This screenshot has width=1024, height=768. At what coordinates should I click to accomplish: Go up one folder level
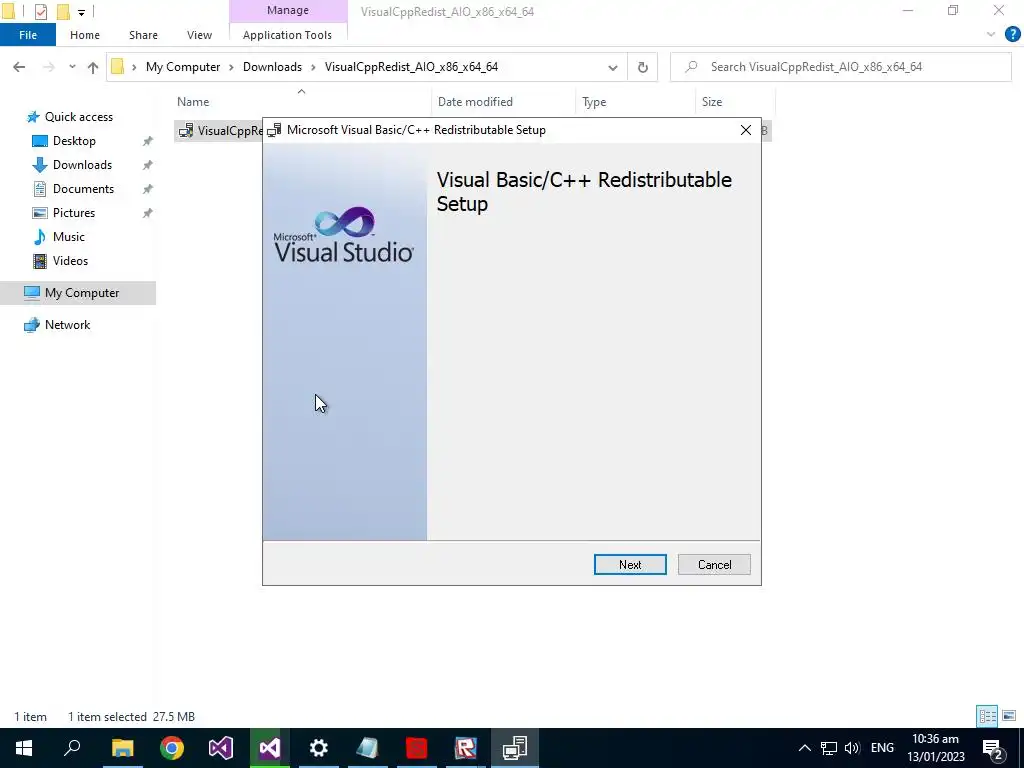coord(93,67)
